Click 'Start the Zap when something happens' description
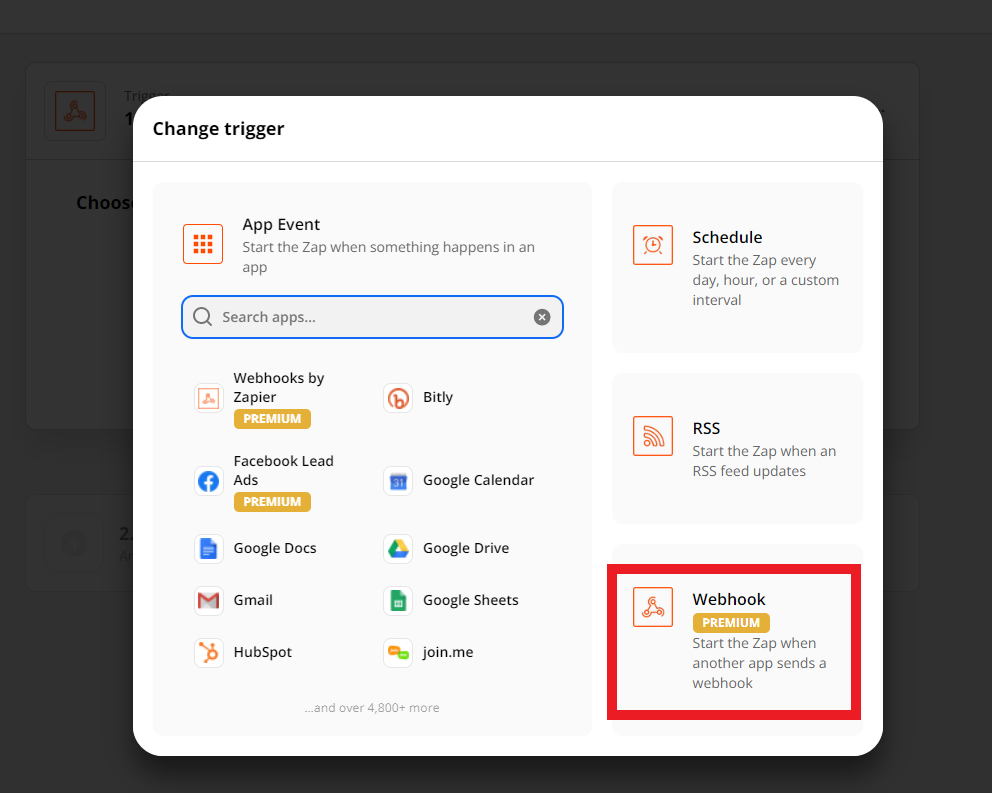This screenshot has height=793, width=992. (388, 256)
